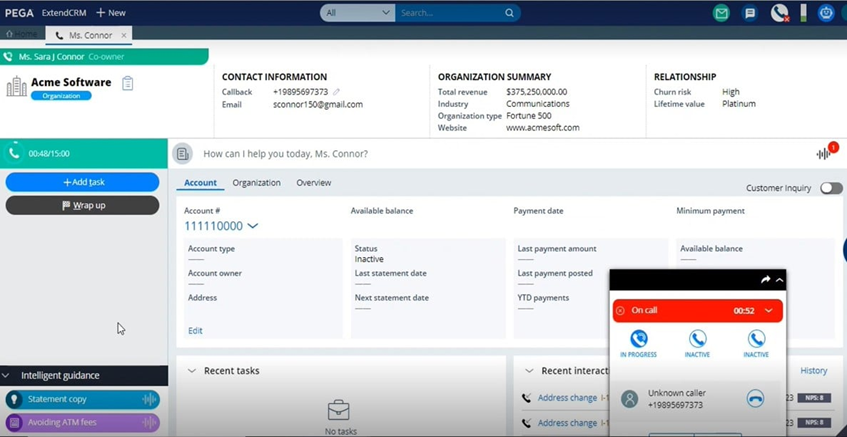Close the Ms. Connor tab

[124, 35]
